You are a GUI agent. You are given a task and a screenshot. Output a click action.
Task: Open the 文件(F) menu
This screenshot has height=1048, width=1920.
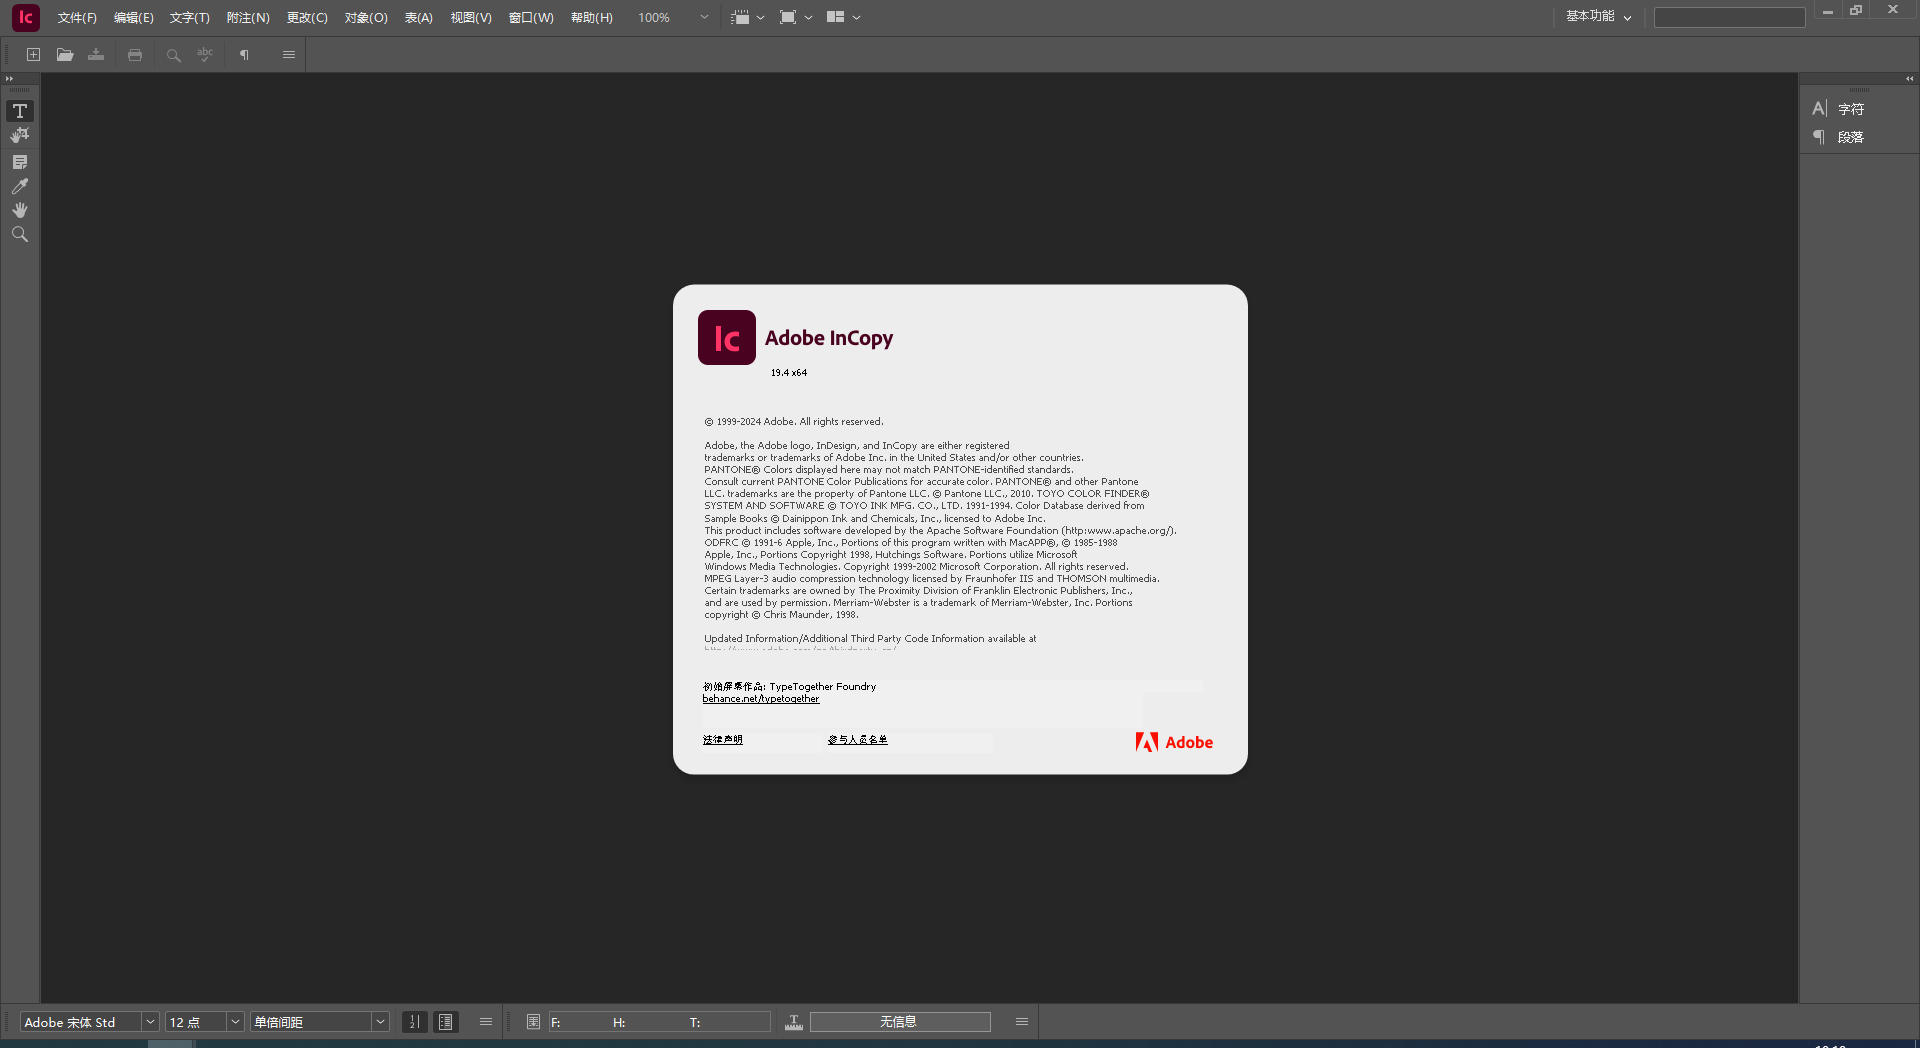coord(77,18)
